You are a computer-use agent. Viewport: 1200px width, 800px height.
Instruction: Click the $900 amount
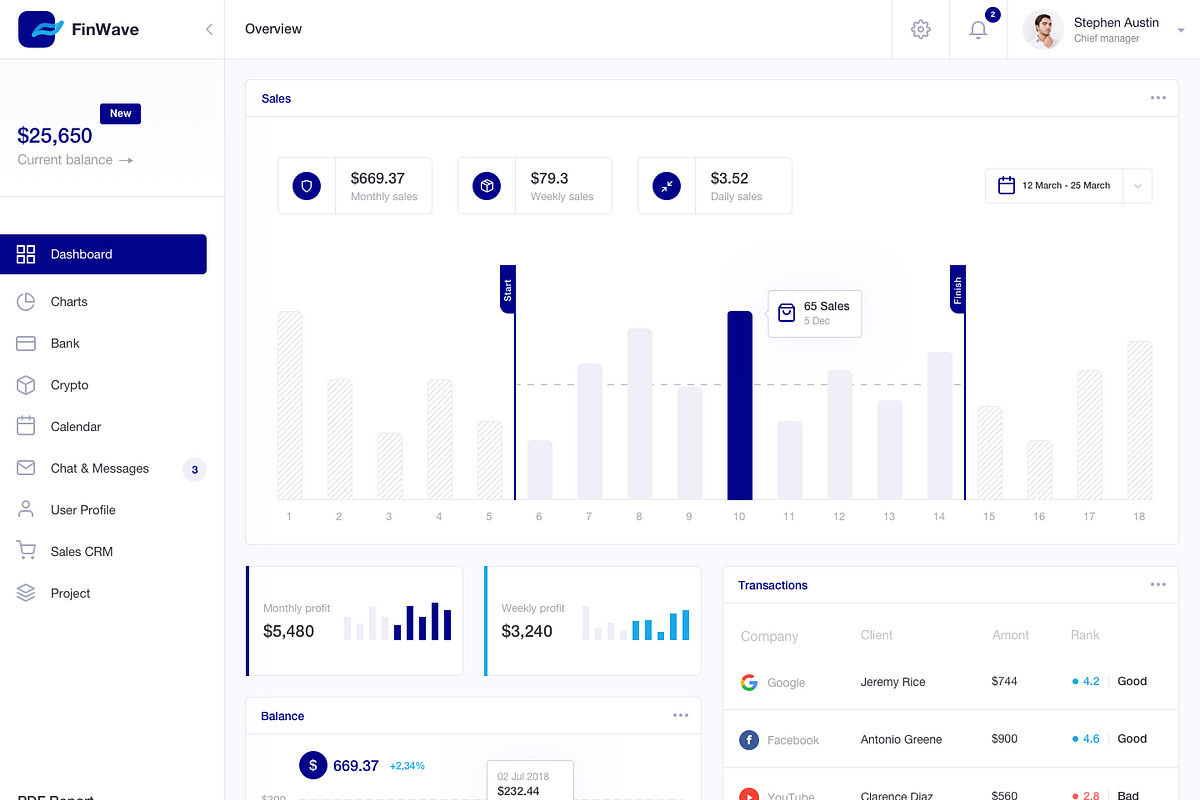click(x=1004, y=739)
